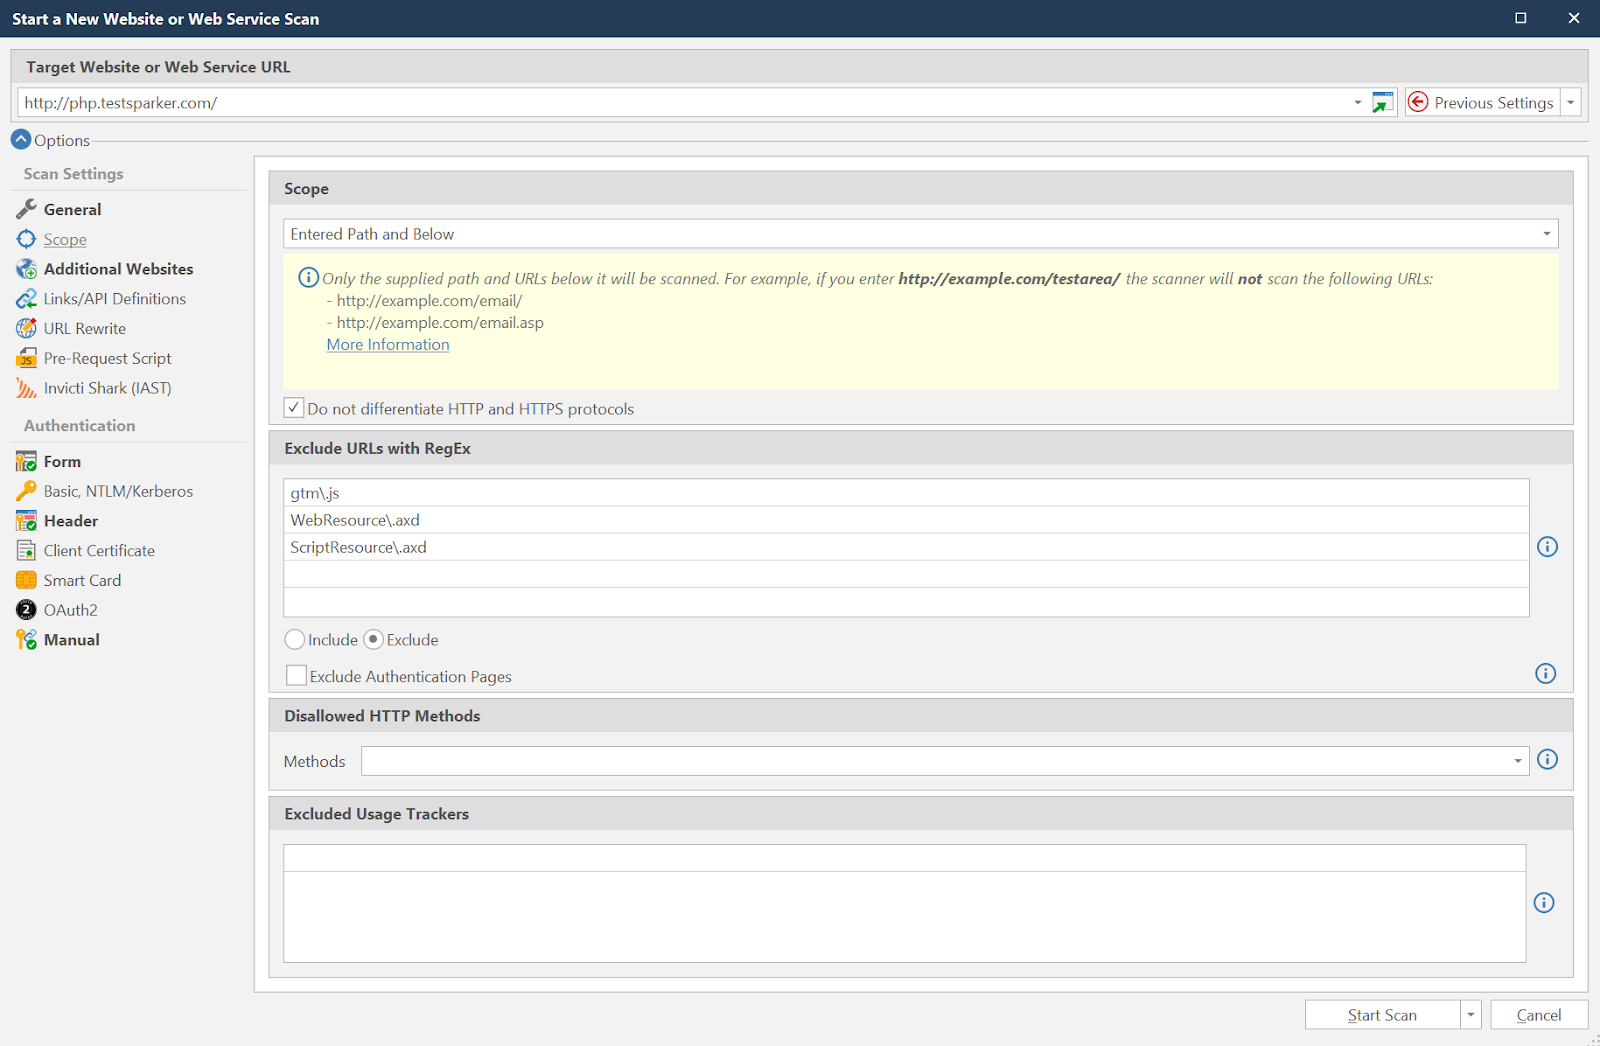Open the Entered Path and Below scope dropdown
1600x1046 pixels.
pyautogui.click(x=1545, y=233)
